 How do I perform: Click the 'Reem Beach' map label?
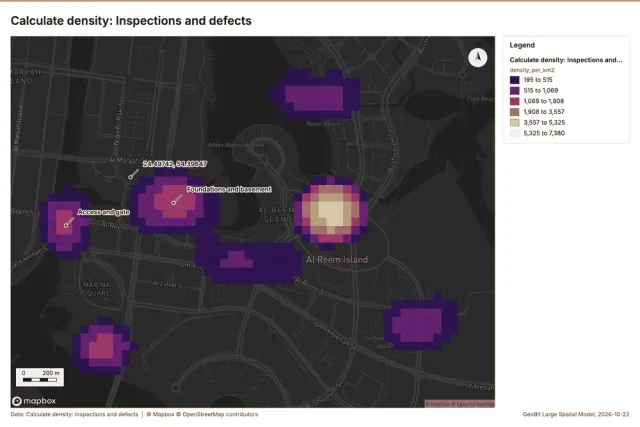coord(323,124)
